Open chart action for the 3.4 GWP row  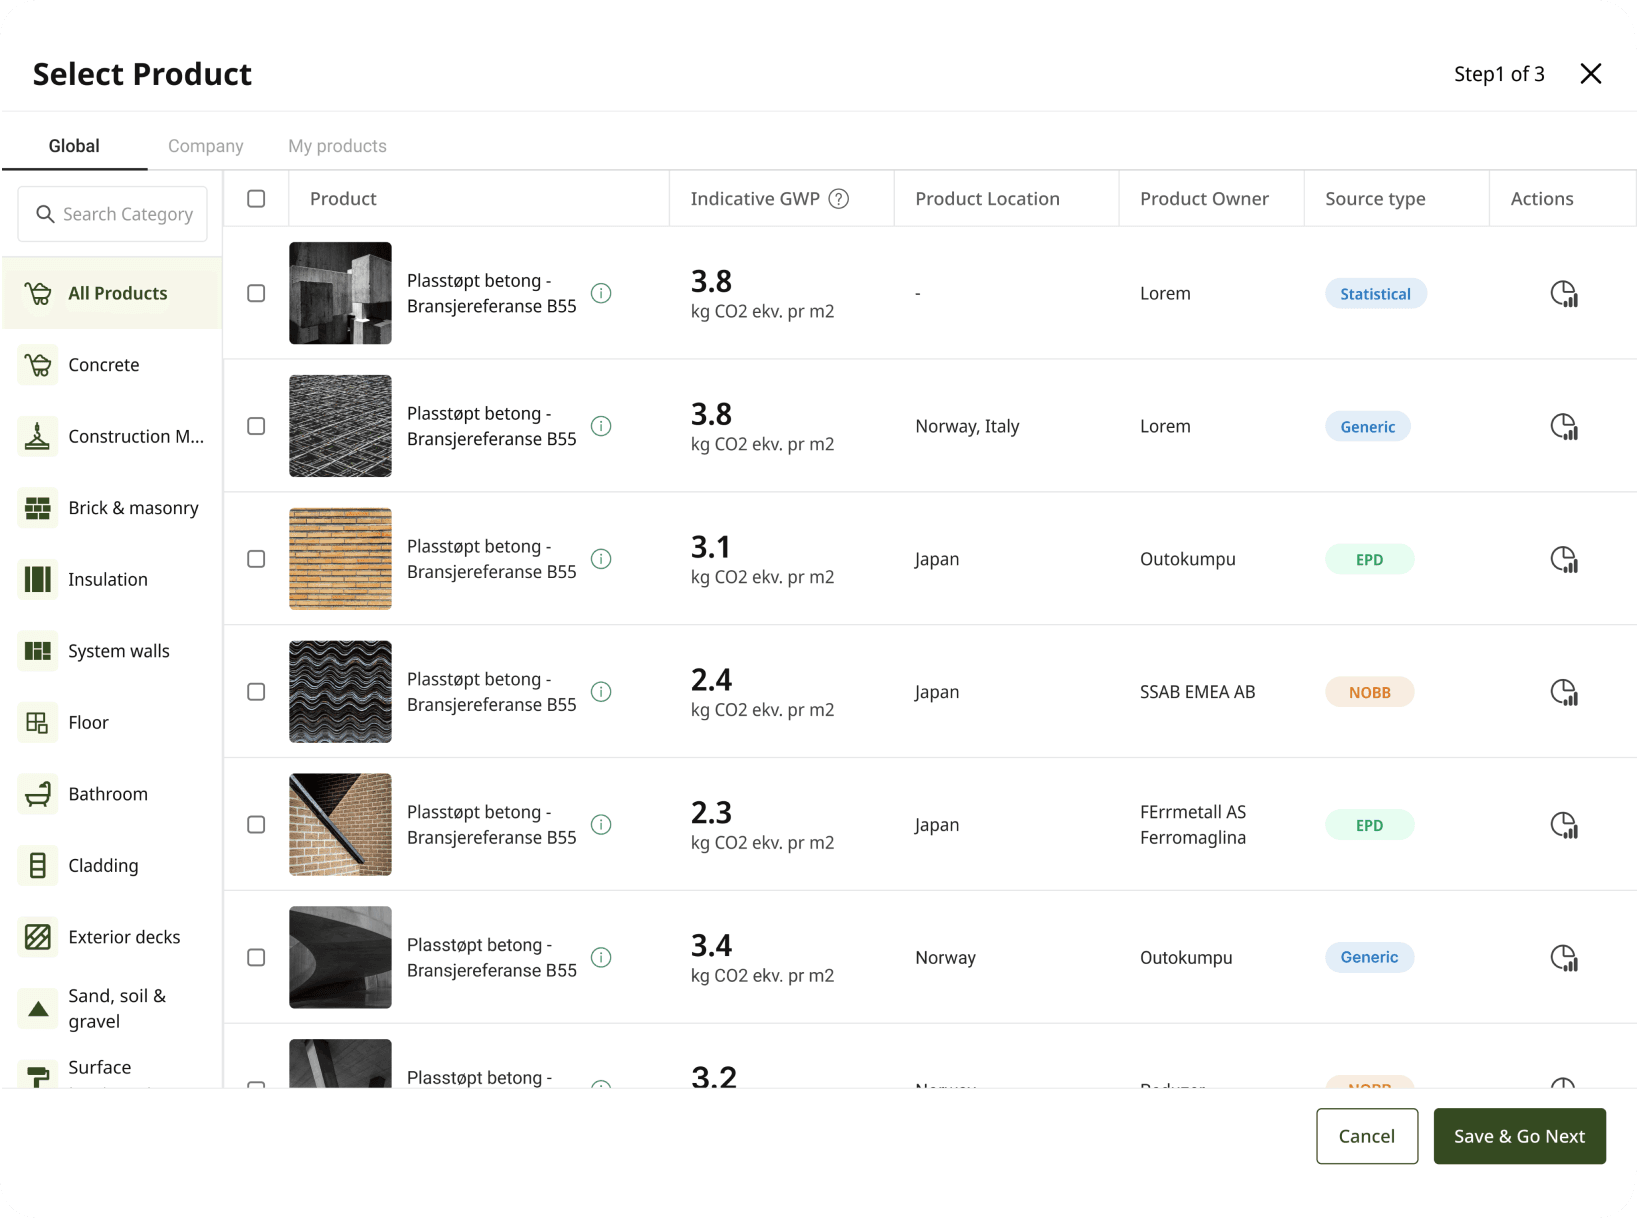pos(1564,958)
